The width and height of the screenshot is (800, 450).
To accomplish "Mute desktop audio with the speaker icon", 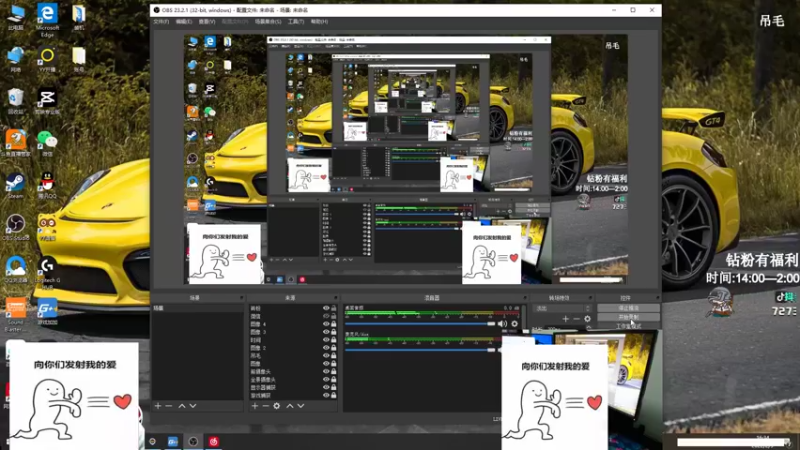I will click(503, 323).
